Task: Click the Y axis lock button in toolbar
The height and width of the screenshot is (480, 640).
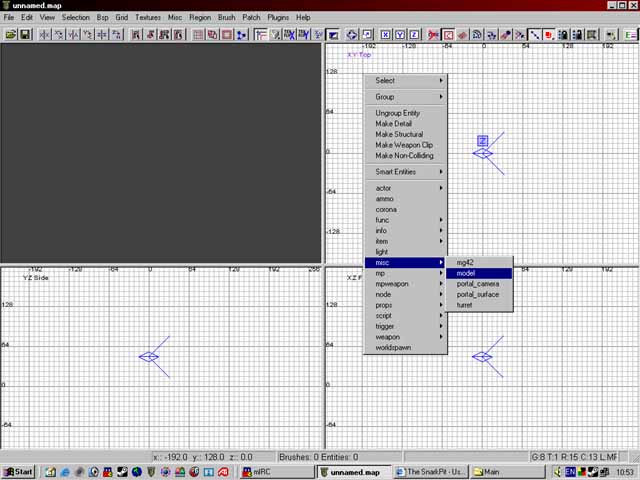Action: 400,34
